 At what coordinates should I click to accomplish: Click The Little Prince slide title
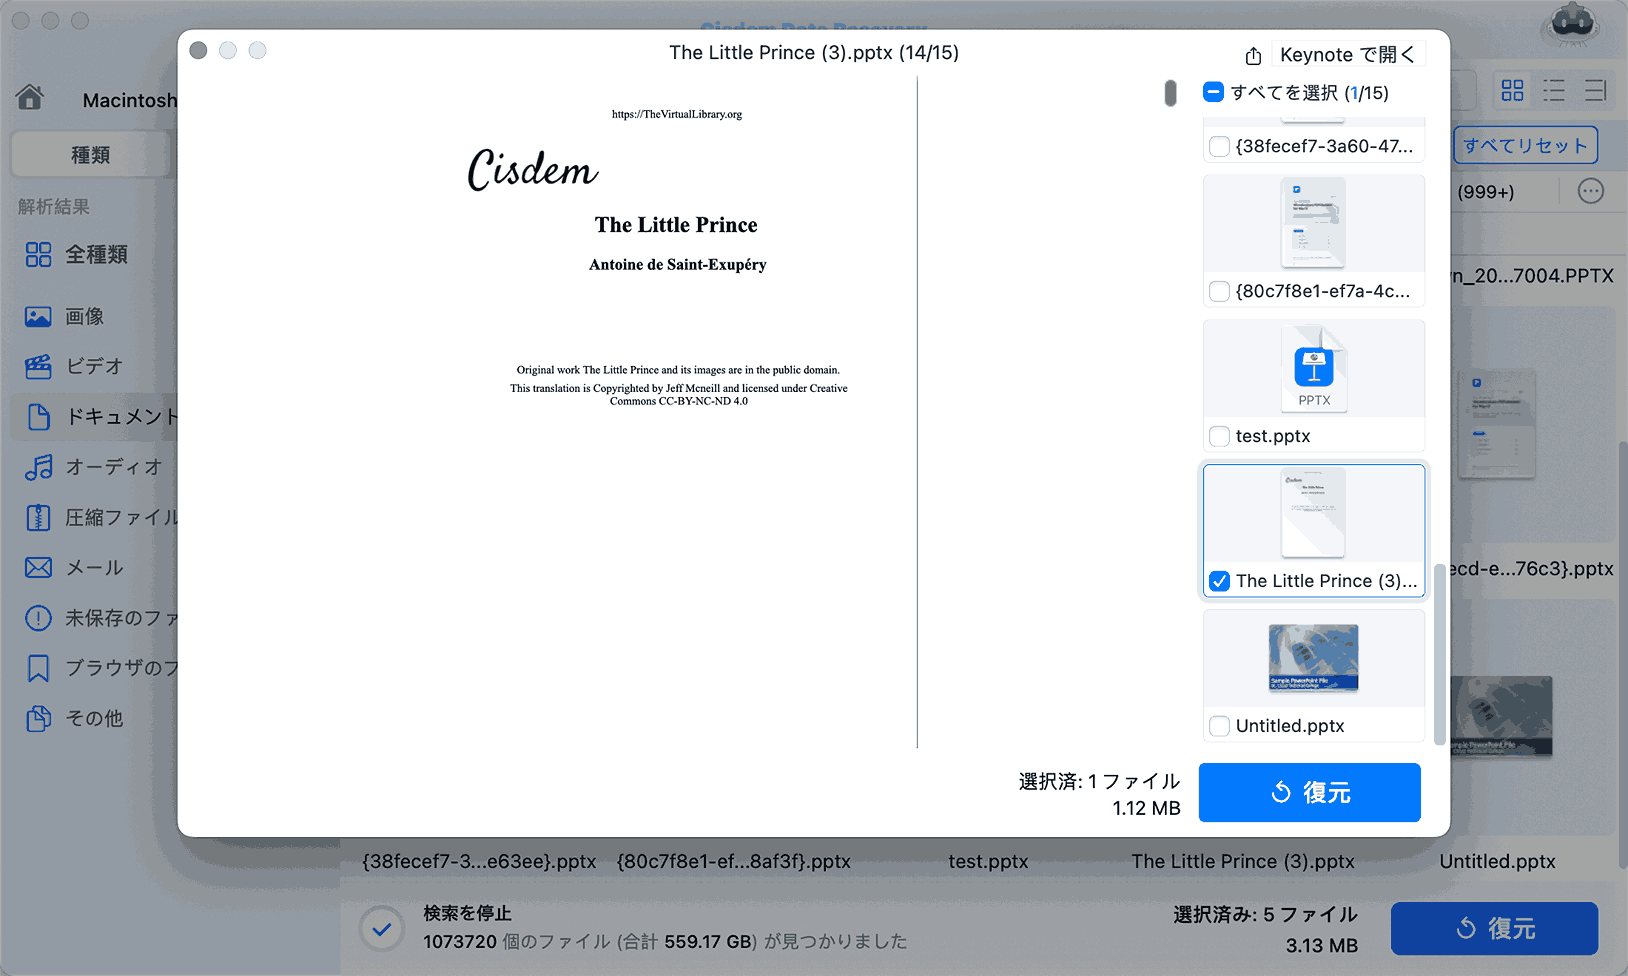click(676, 225)
